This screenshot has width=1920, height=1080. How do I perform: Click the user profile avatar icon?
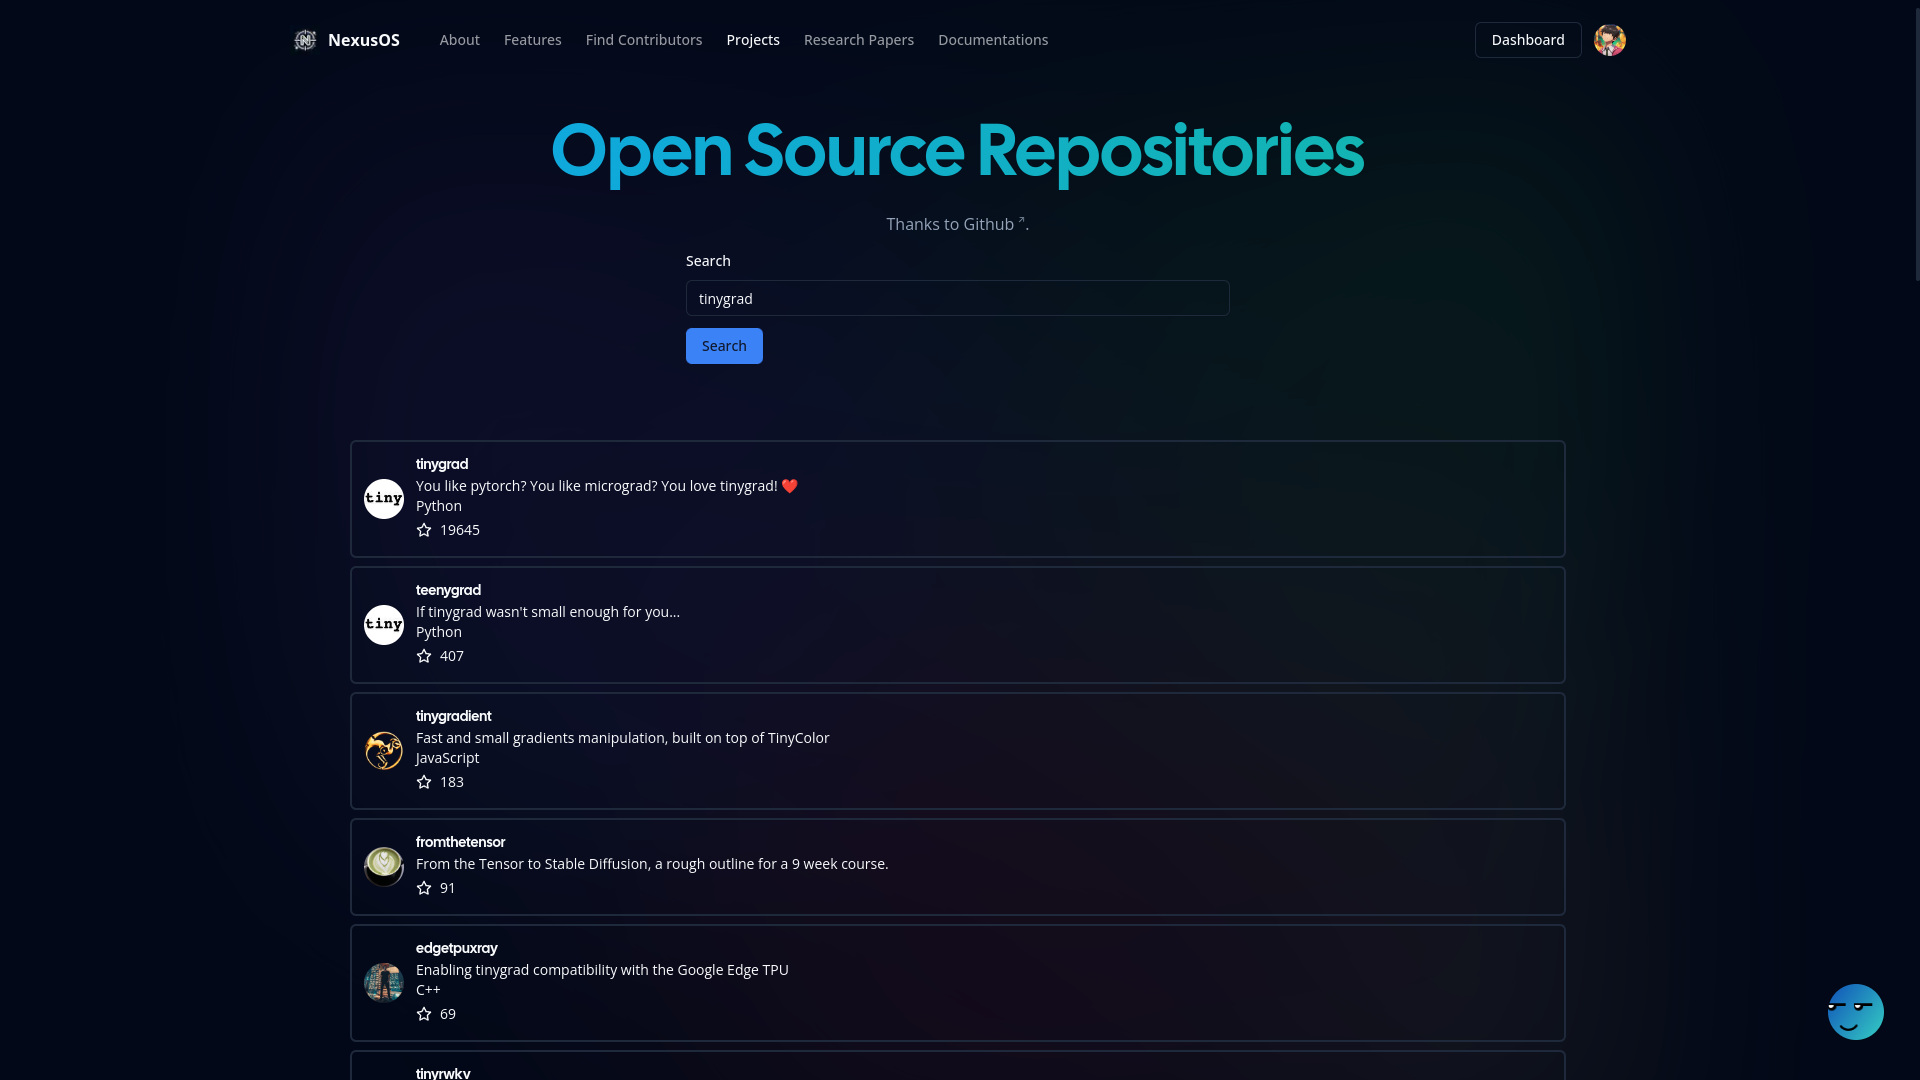pos(1610,40)
